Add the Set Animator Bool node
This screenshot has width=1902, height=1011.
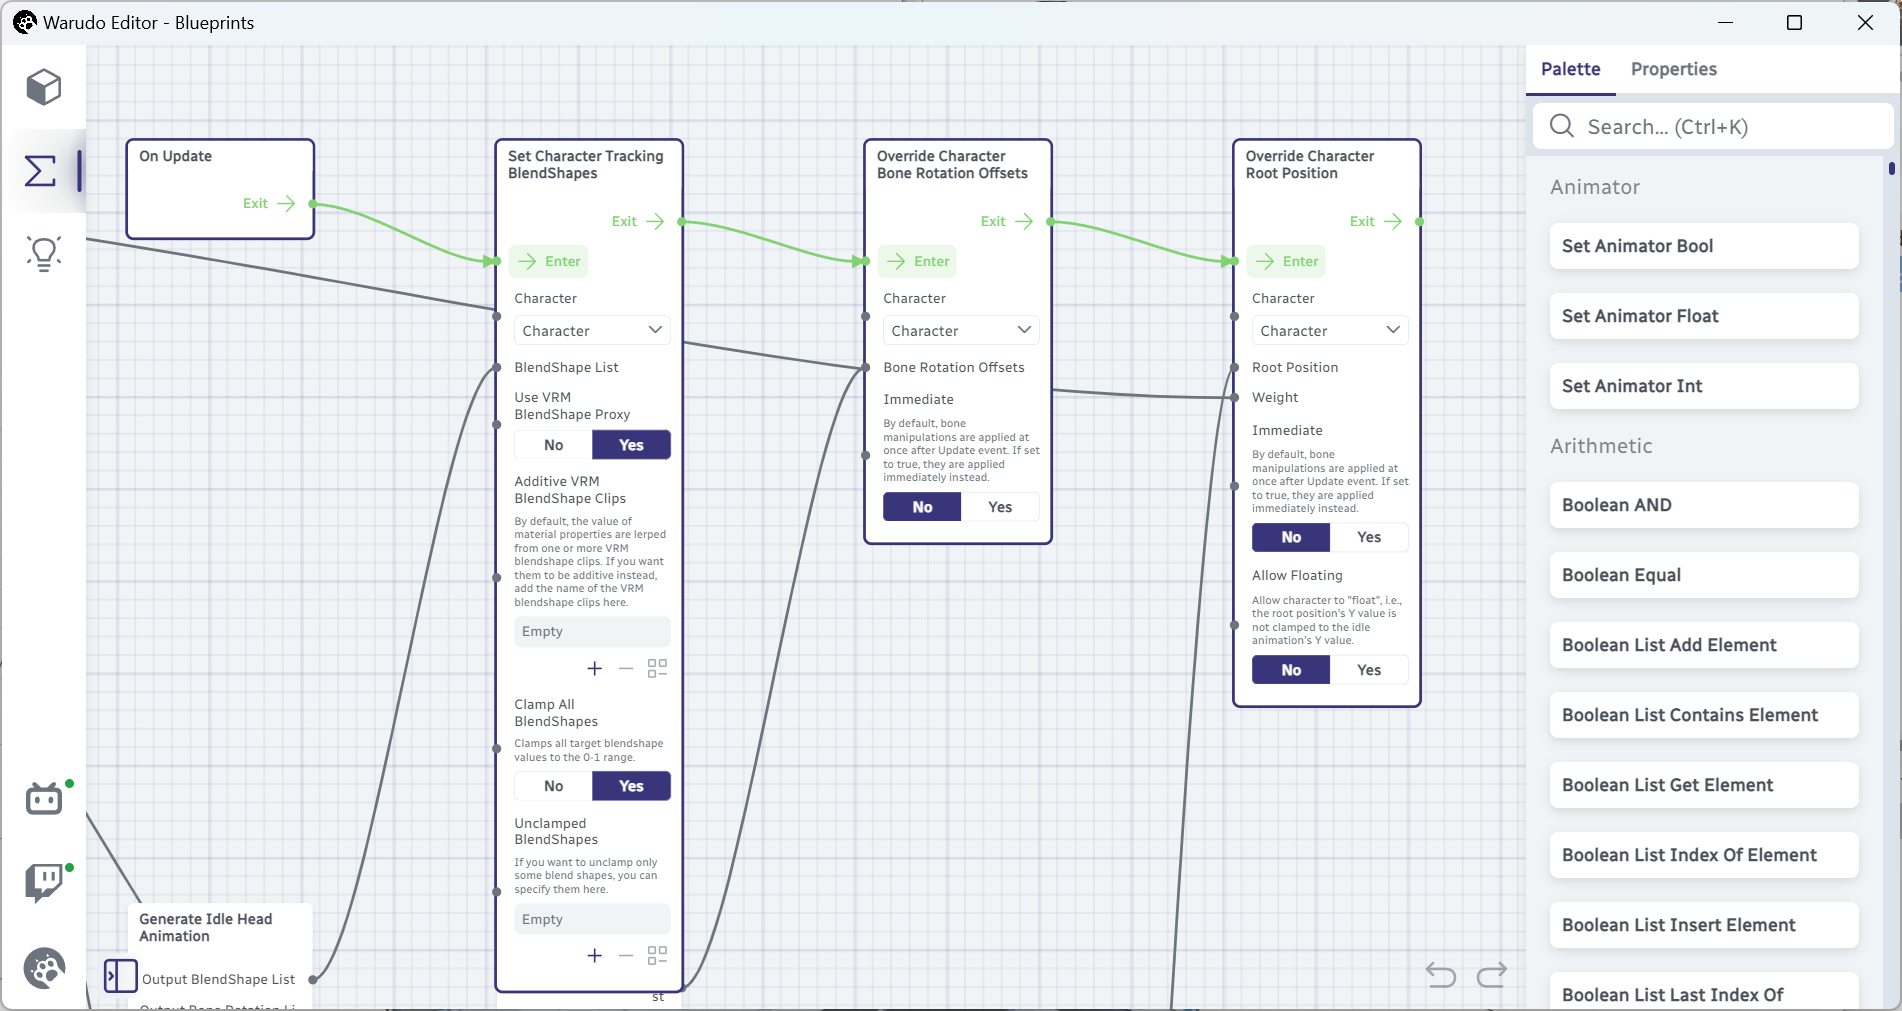click(1704, 246)
